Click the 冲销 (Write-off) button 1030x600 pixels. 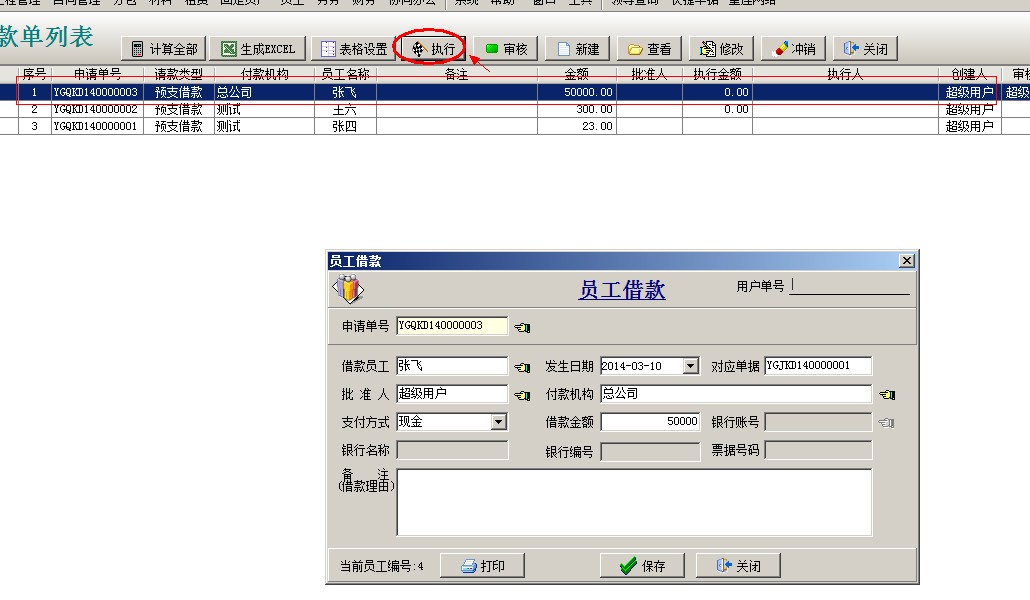(x=794, y=49)
